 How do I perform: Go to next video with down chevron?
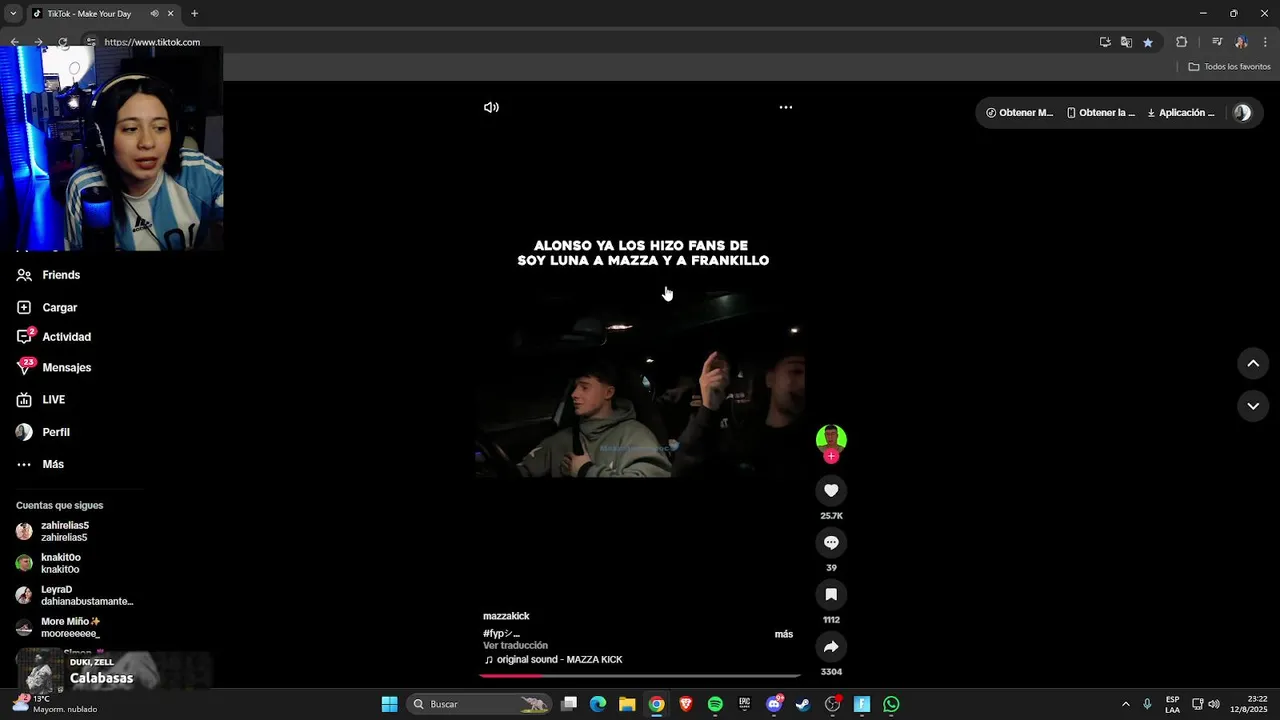[1253, 406]
